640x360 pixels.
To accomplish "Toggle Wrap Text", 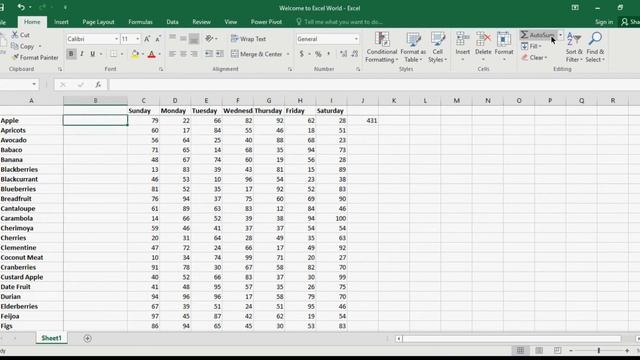I will point(248,39).
